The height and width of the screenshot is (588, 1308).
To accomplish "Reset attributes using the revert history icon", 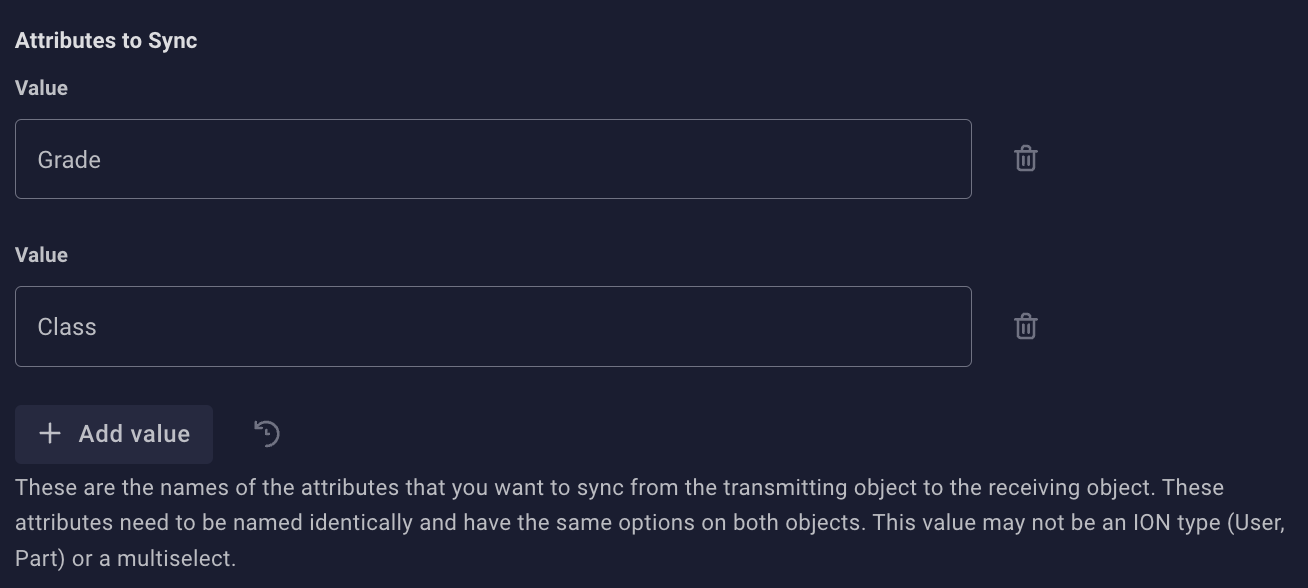I will pyautogui.click(x=267, y=433).
